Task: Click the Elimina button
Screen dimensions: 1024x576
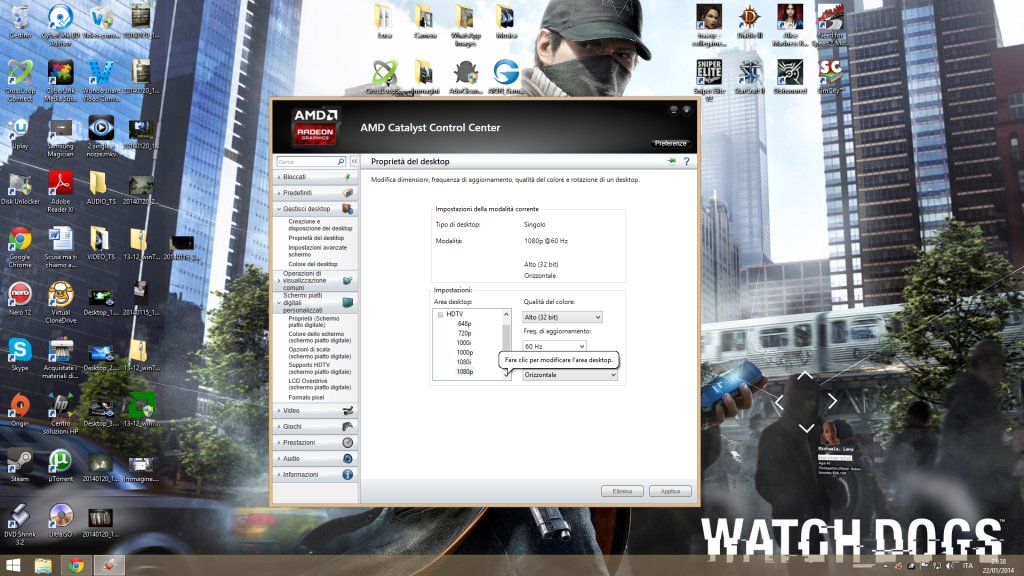Action: [x=622, y=491]
